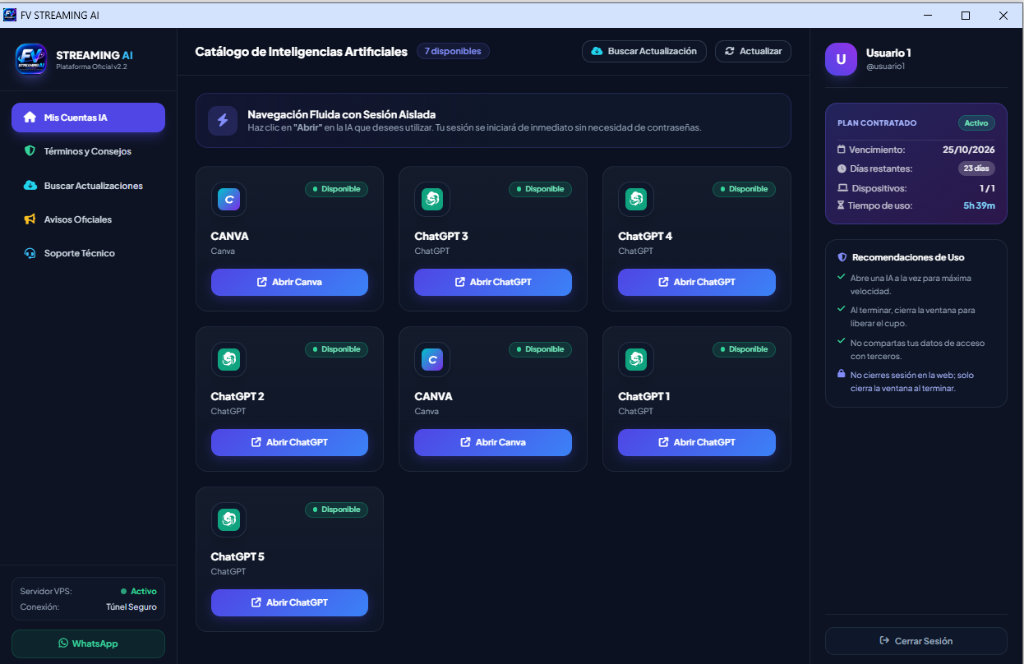
Task: Click the Disponible badge on the ChatGPT 3 card
Action: (540, 189)
